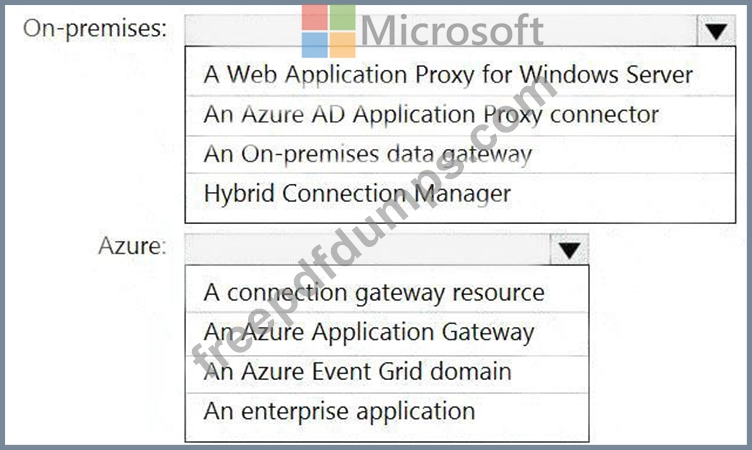Click the blue square of Microsoft logo
Image resolution: width=752 pixels, height=450 pixels.
(x=315, y=45)
